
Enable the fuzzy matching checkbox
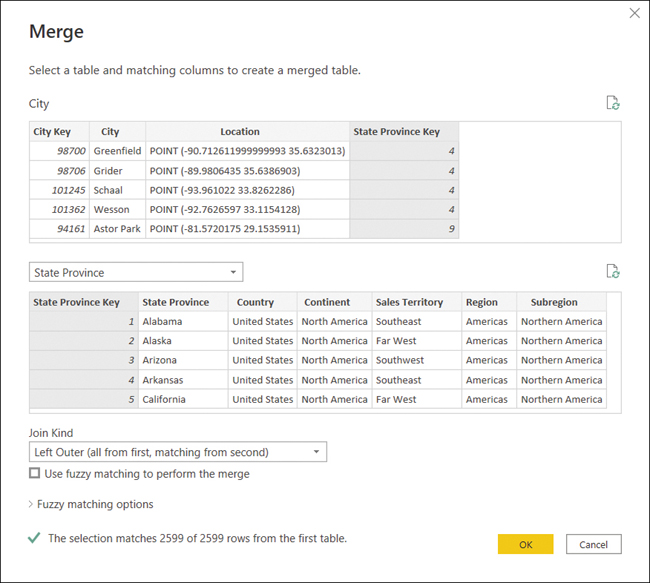[35, 474]
